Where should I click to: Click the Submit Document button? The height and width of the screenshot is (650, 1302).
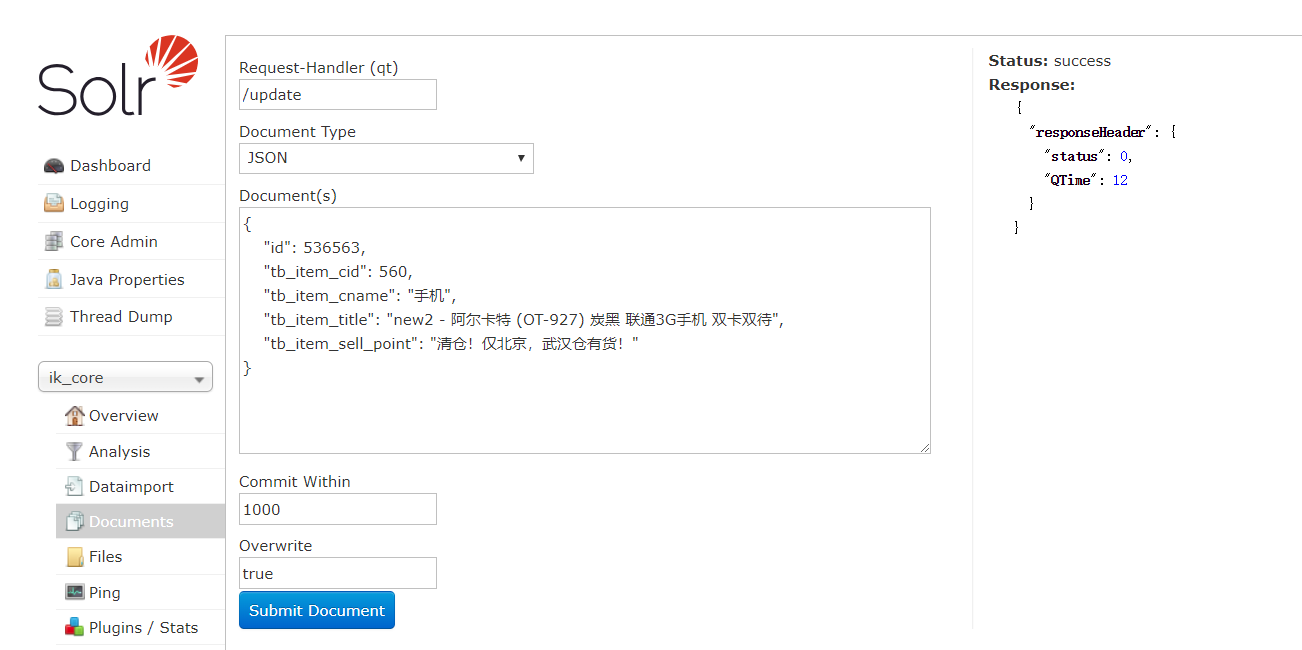317,610
